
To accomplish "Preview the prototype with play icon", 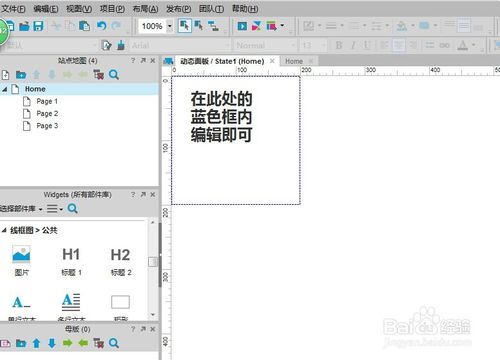I will [x=242, y=26].
